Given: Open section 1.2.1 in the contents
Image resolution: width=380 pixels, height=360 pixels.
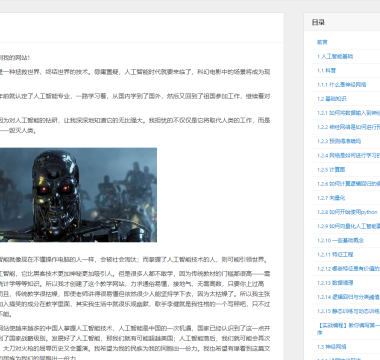Looking at the screenshot, I should (x=348, y=113).
